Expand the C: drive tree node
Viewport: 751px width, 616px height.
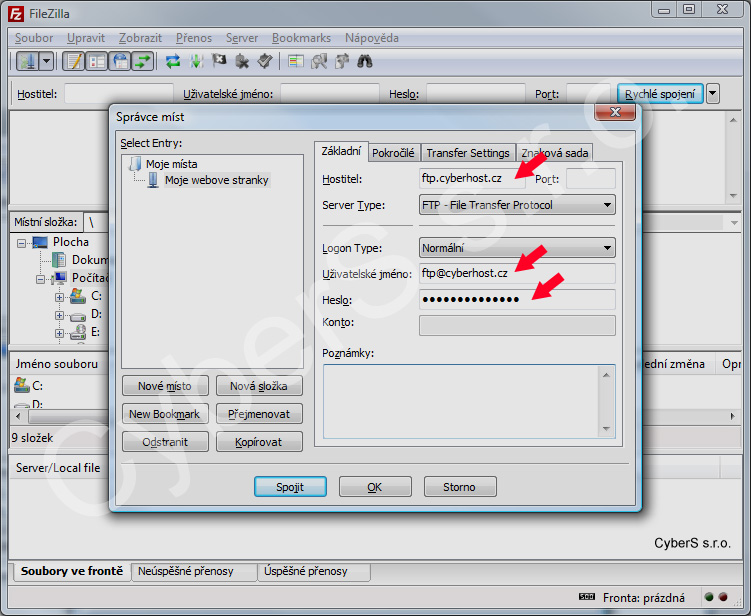[59, 297]
